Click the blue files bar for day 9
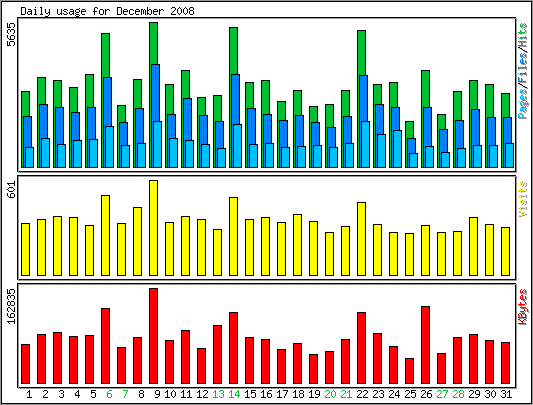The image size is (533, 405). point(155,92)
